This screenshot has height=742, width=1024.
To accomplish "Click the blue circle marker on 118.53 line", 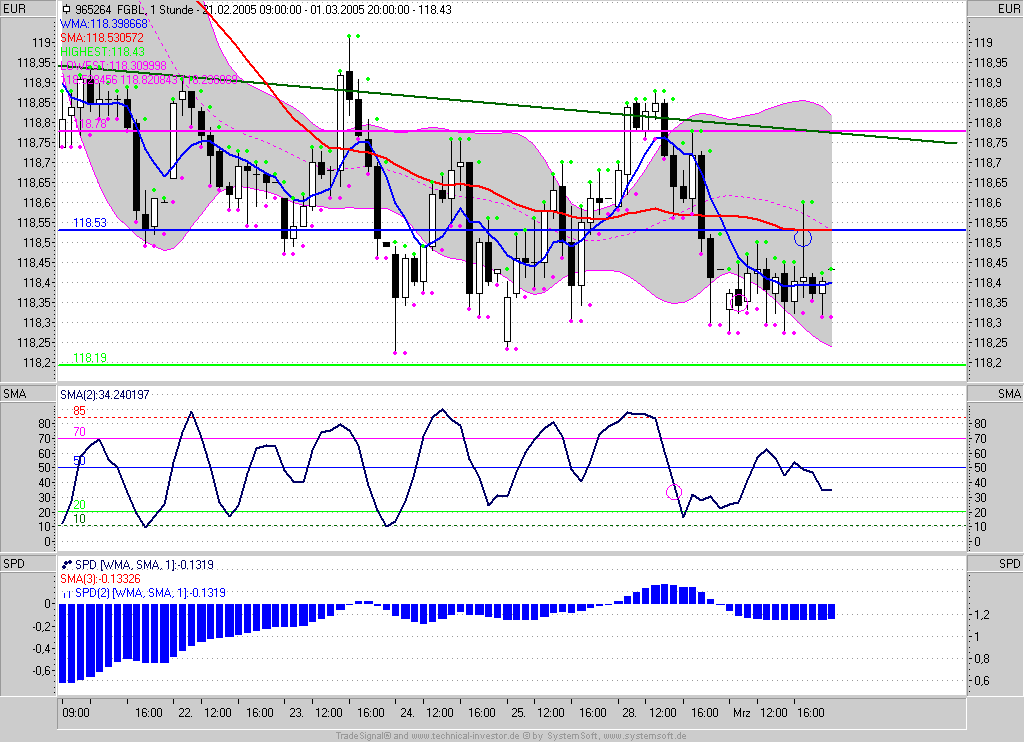I will (802, 238).
